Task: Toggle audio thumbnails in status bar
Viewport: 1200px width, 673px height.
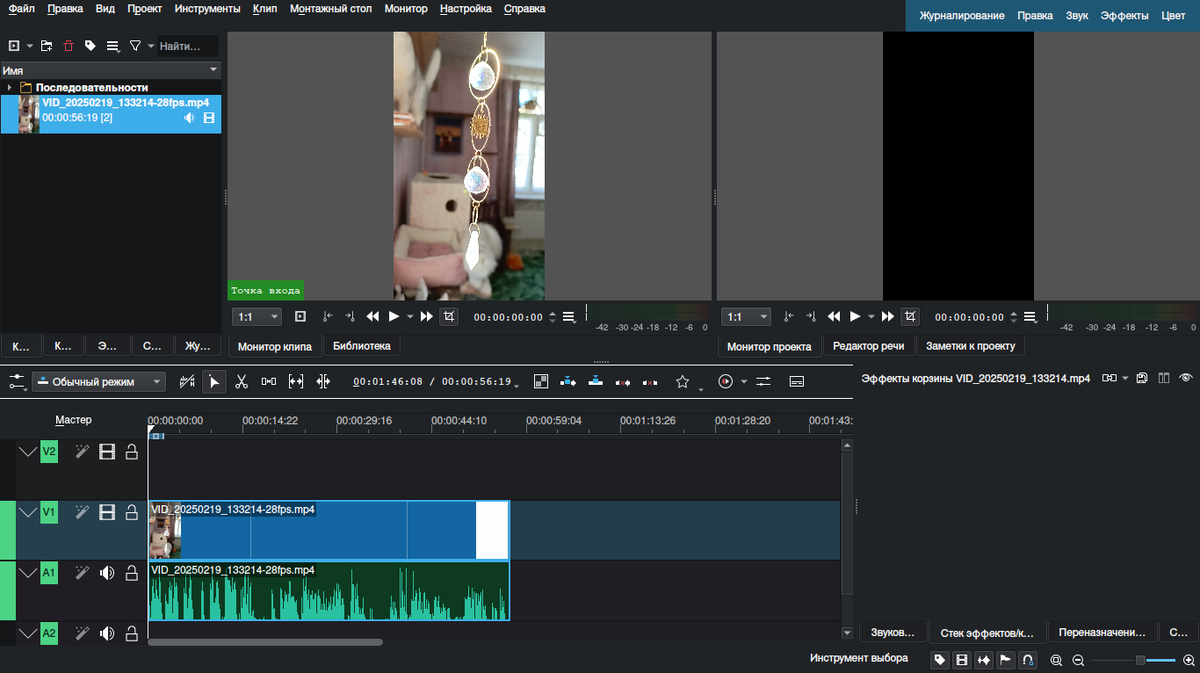Action: 984,660
